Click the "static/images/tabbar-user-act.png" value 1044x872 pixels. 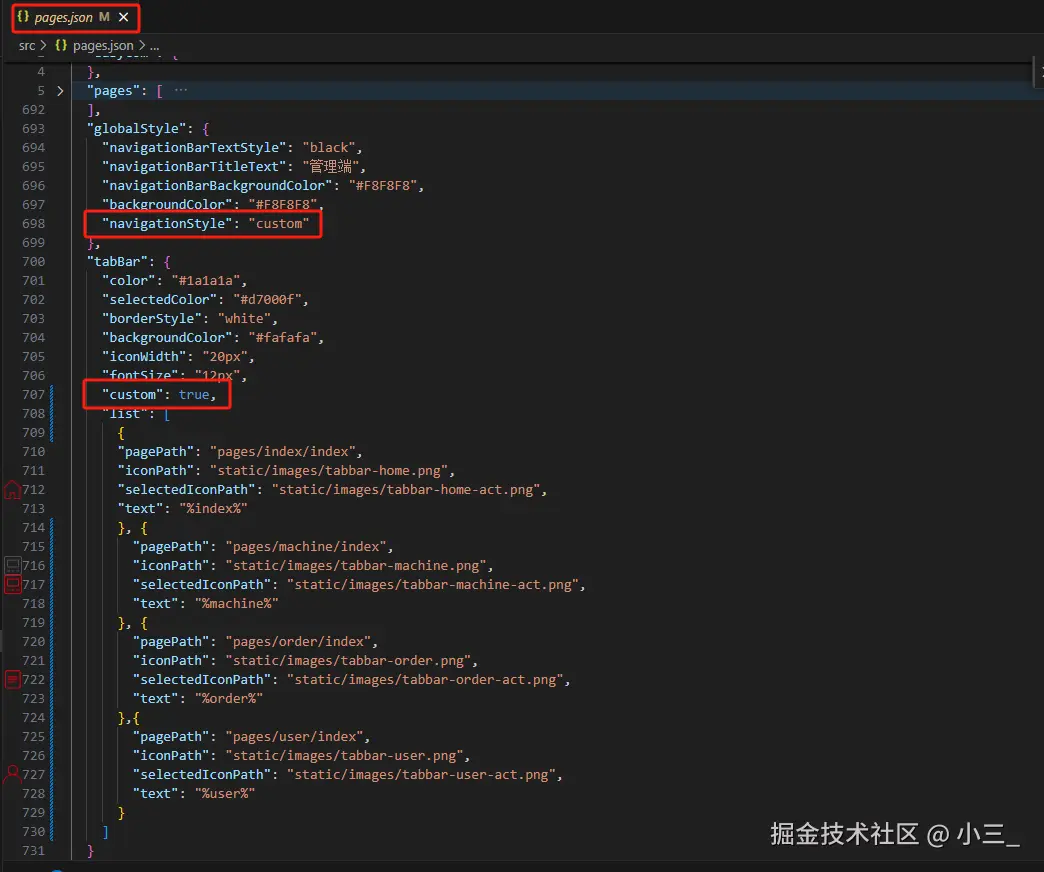point(421,775)
